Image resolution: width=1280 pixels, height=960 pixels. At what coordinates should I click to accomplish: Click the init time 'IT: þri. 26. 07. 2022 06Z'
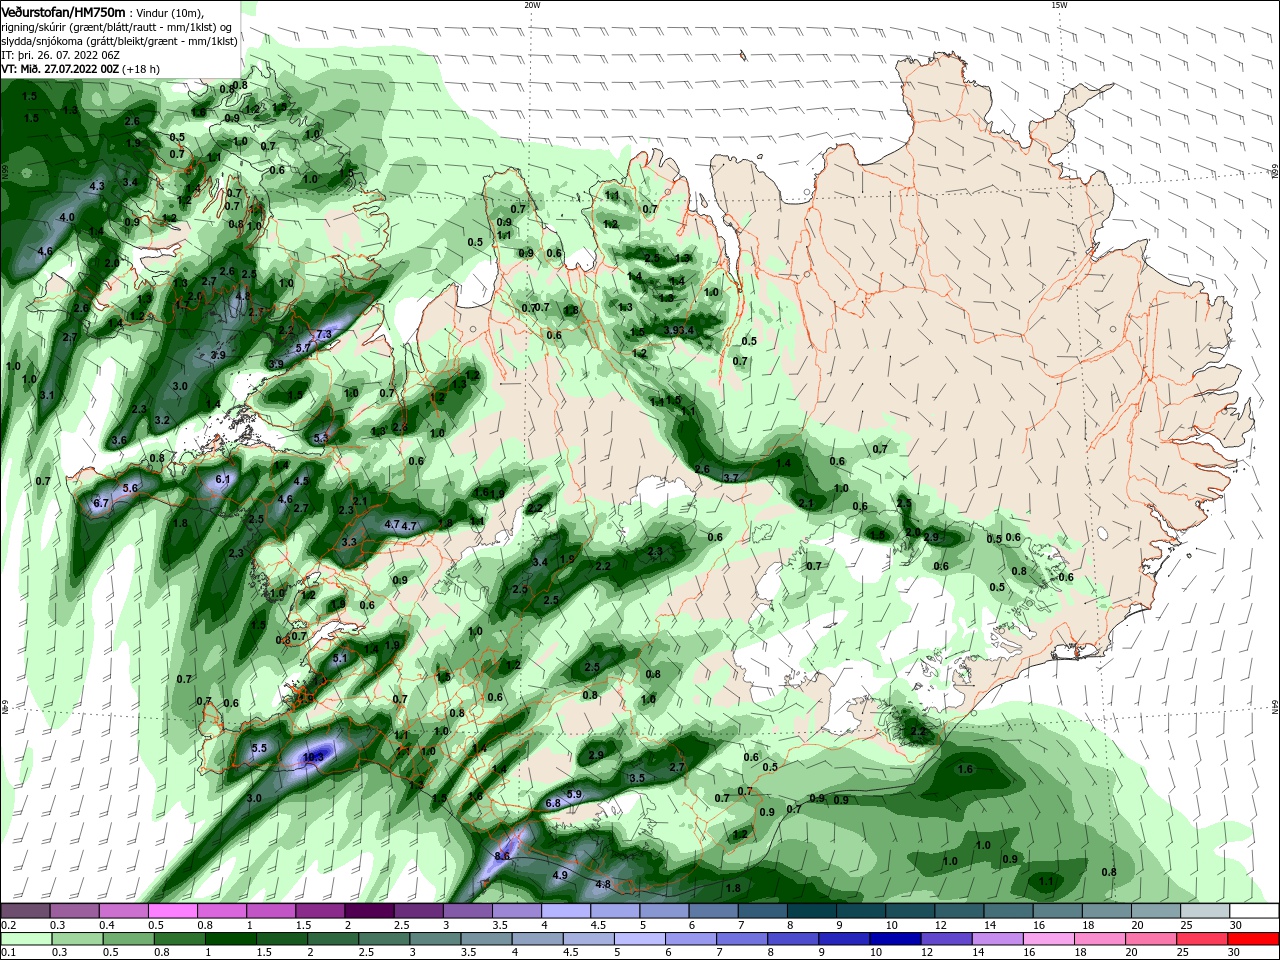[x=58, y=56]
